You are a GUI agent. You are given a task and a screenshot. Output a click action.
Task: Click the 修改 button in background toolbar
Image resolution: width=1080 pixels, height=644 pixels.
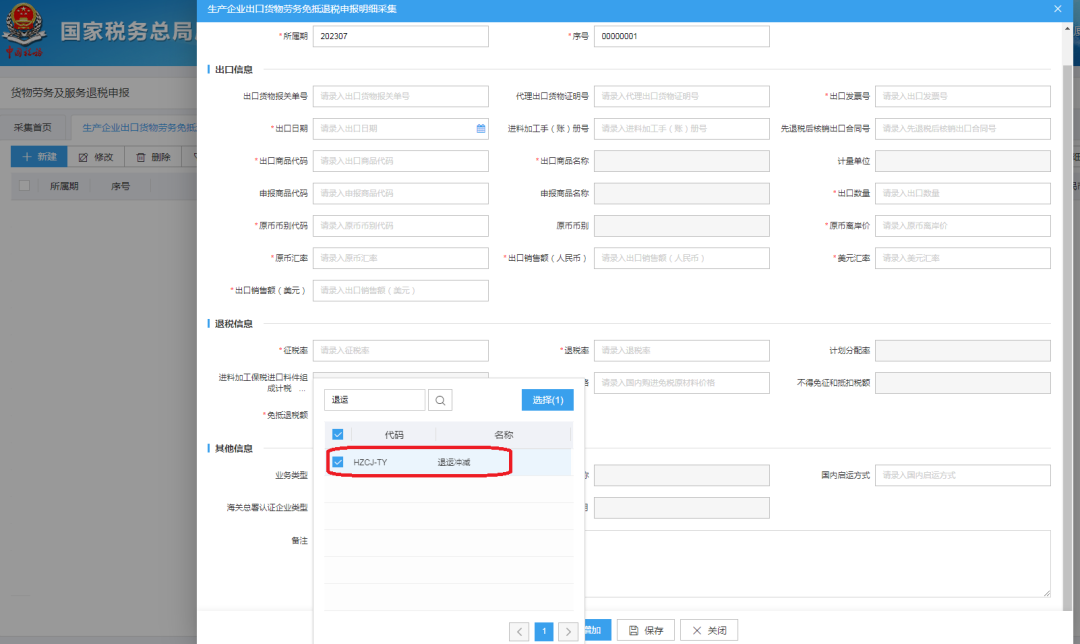point(96,157)
